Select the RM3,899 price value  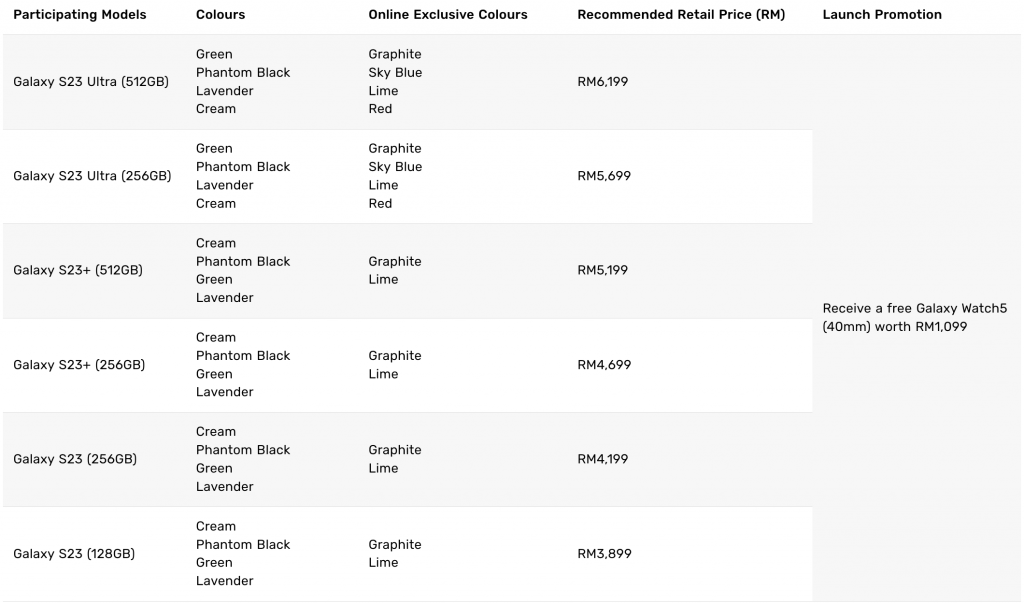click(x=604, y=554)
